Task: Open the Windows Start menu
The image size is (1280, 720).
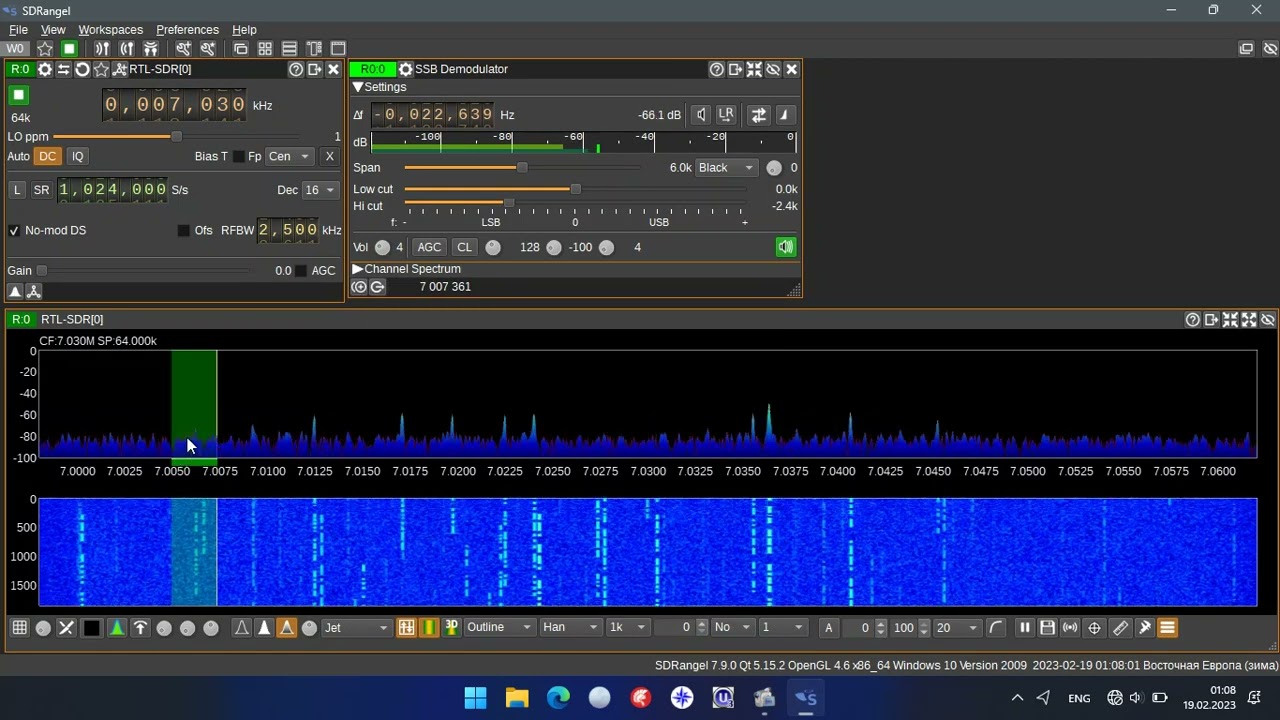Action: tap(475, 698)
